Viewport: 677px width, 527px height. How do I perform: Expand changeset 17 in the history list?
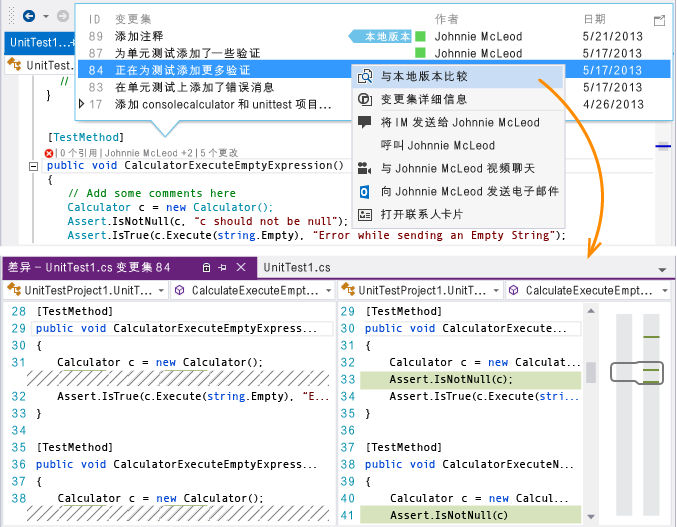81,104
